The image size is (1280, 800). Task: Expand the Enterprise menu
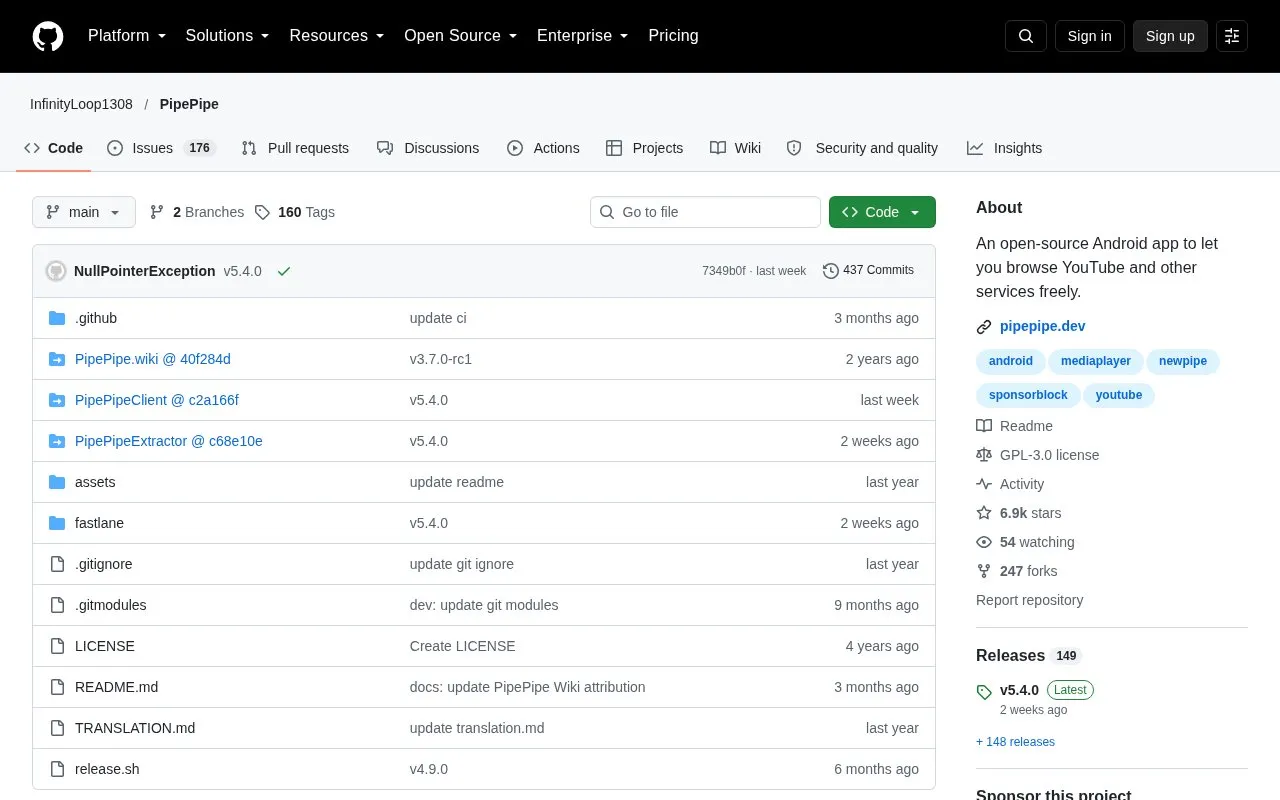pyautogui.click(x=583, y=36)
